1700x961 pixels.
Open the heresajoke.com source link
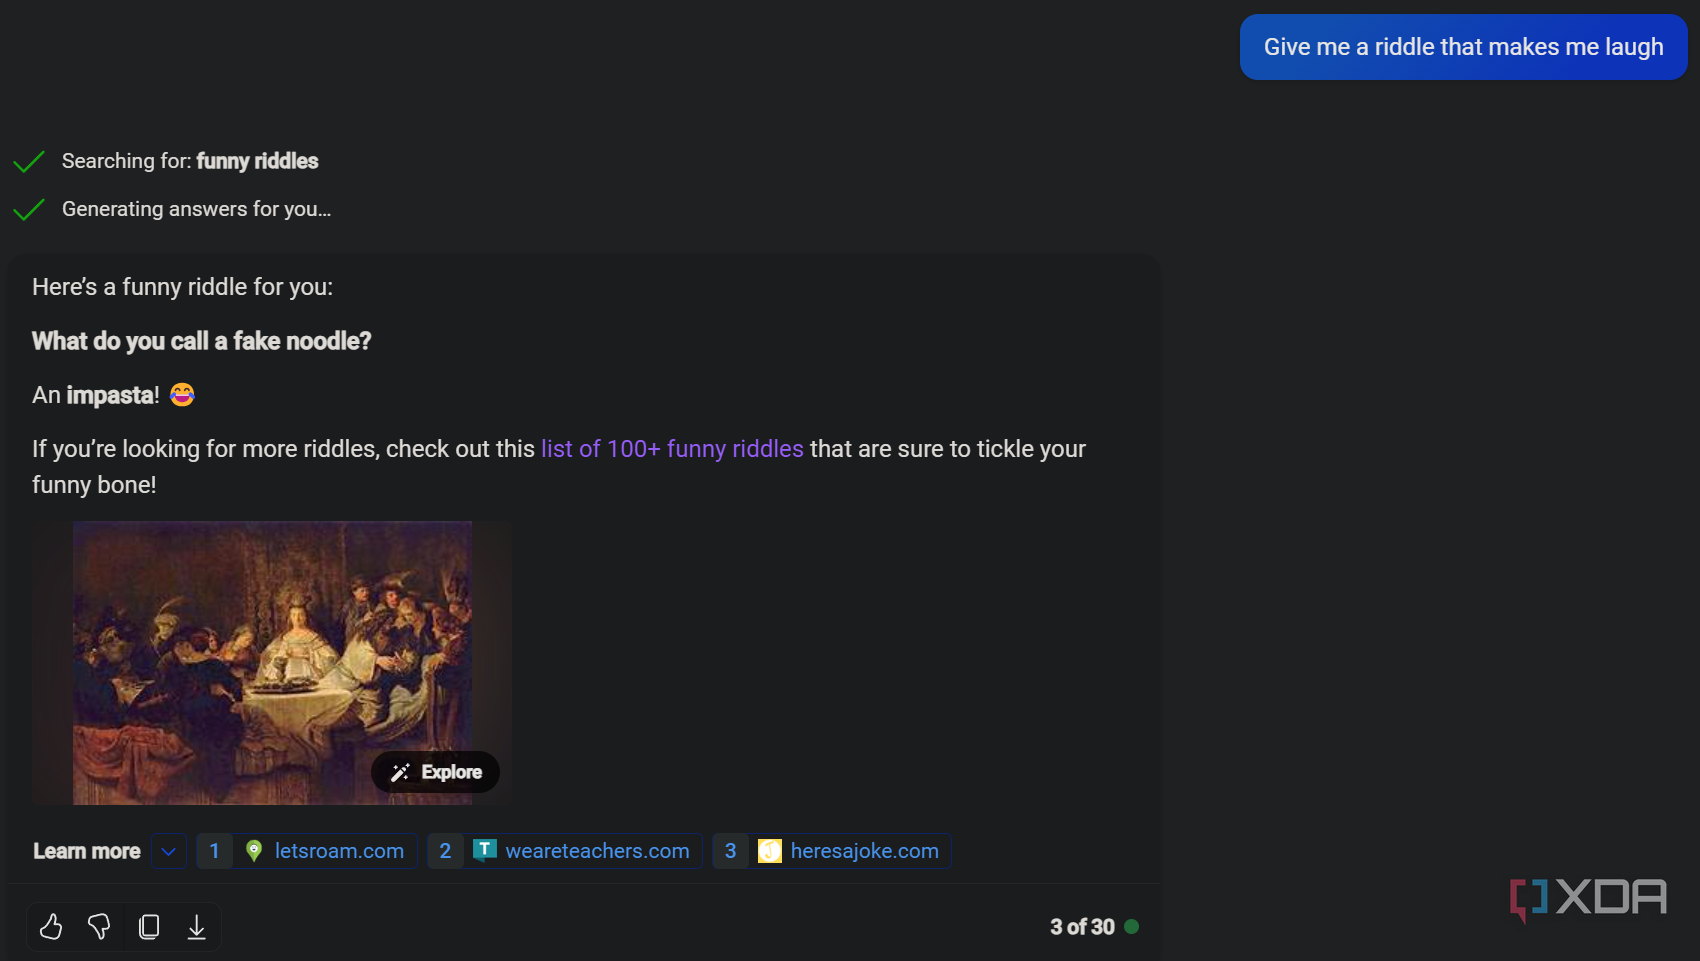pyautogui.click(x=864, y=851)
